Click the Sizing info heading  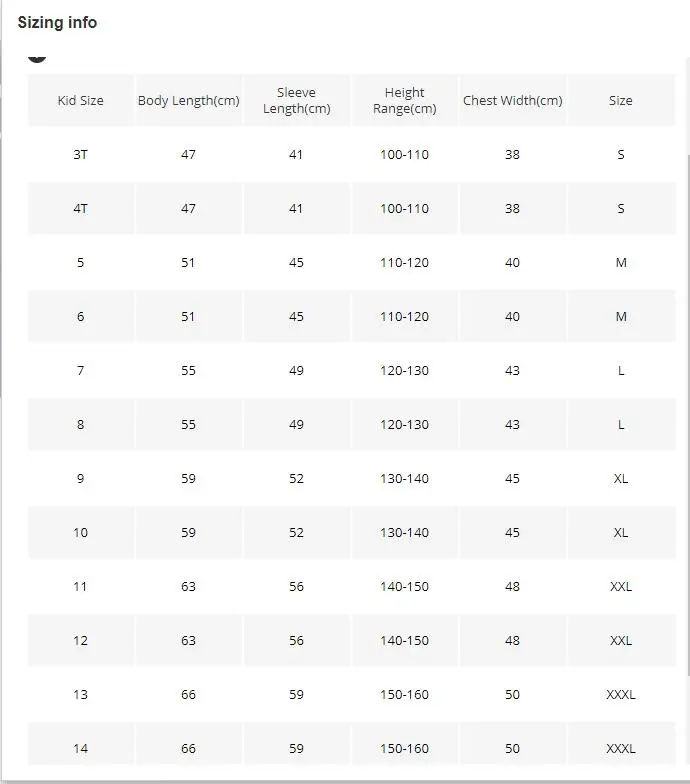coord(57,22)
